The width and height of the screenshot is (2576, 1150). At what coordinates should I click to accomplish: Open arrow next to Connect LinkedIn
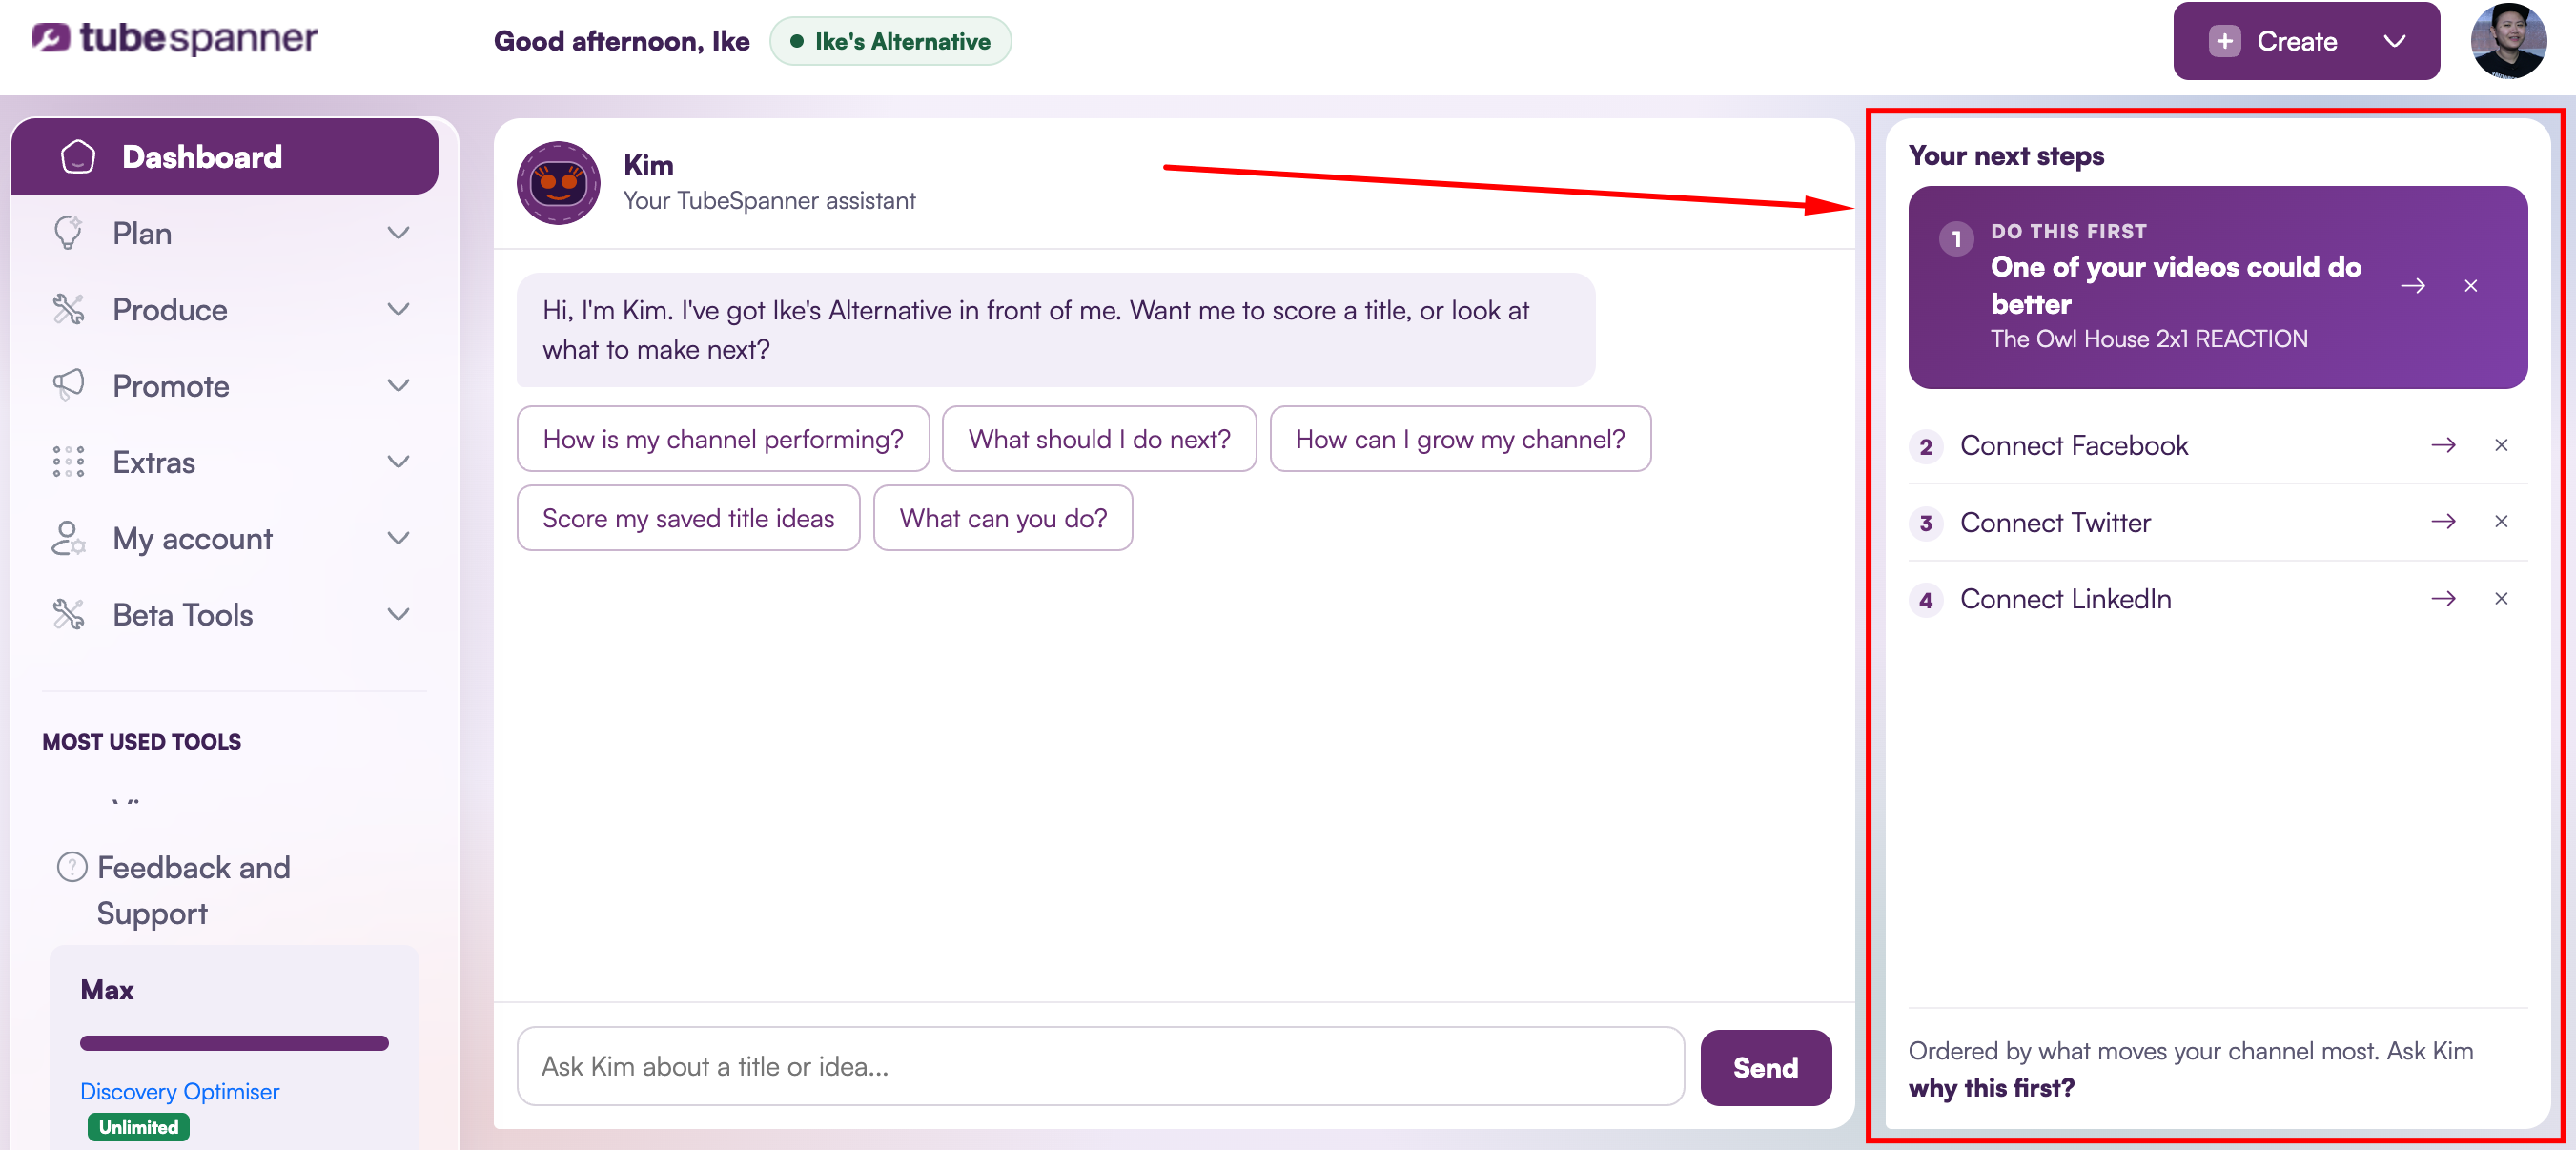point(2443,598)
